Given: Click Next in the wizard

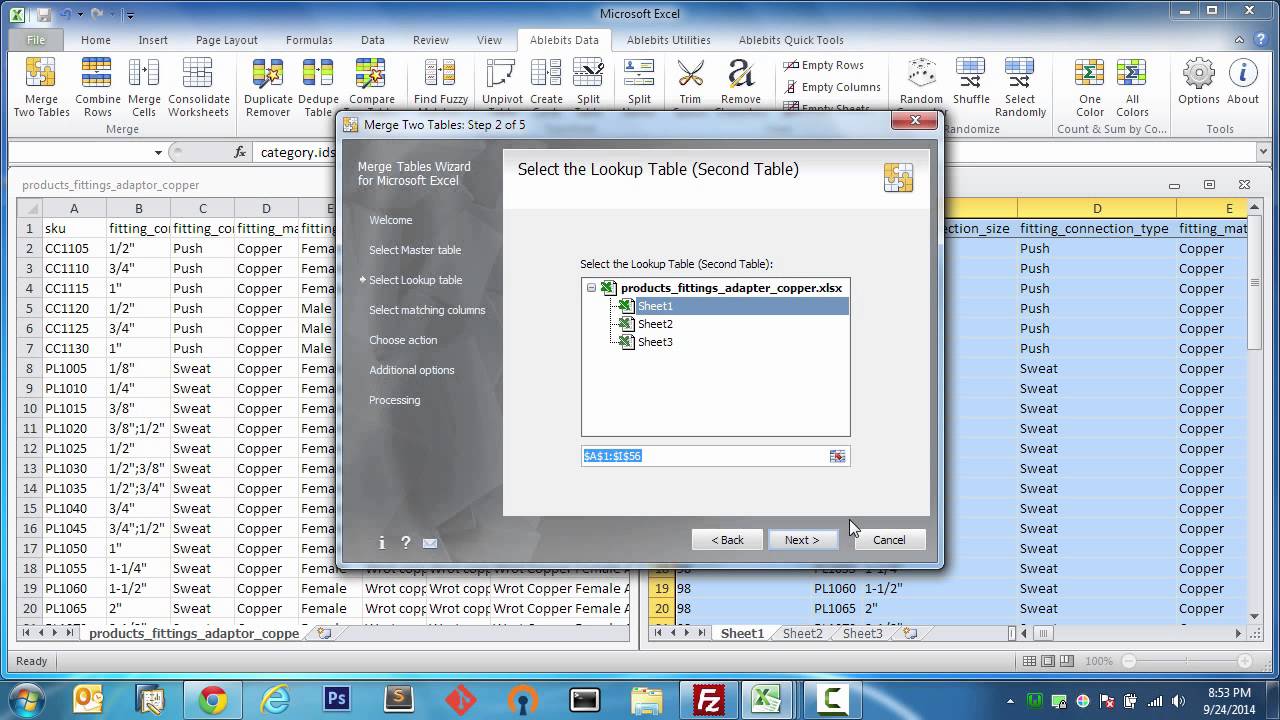Looking at the screenshot, I should coord(802,540).
